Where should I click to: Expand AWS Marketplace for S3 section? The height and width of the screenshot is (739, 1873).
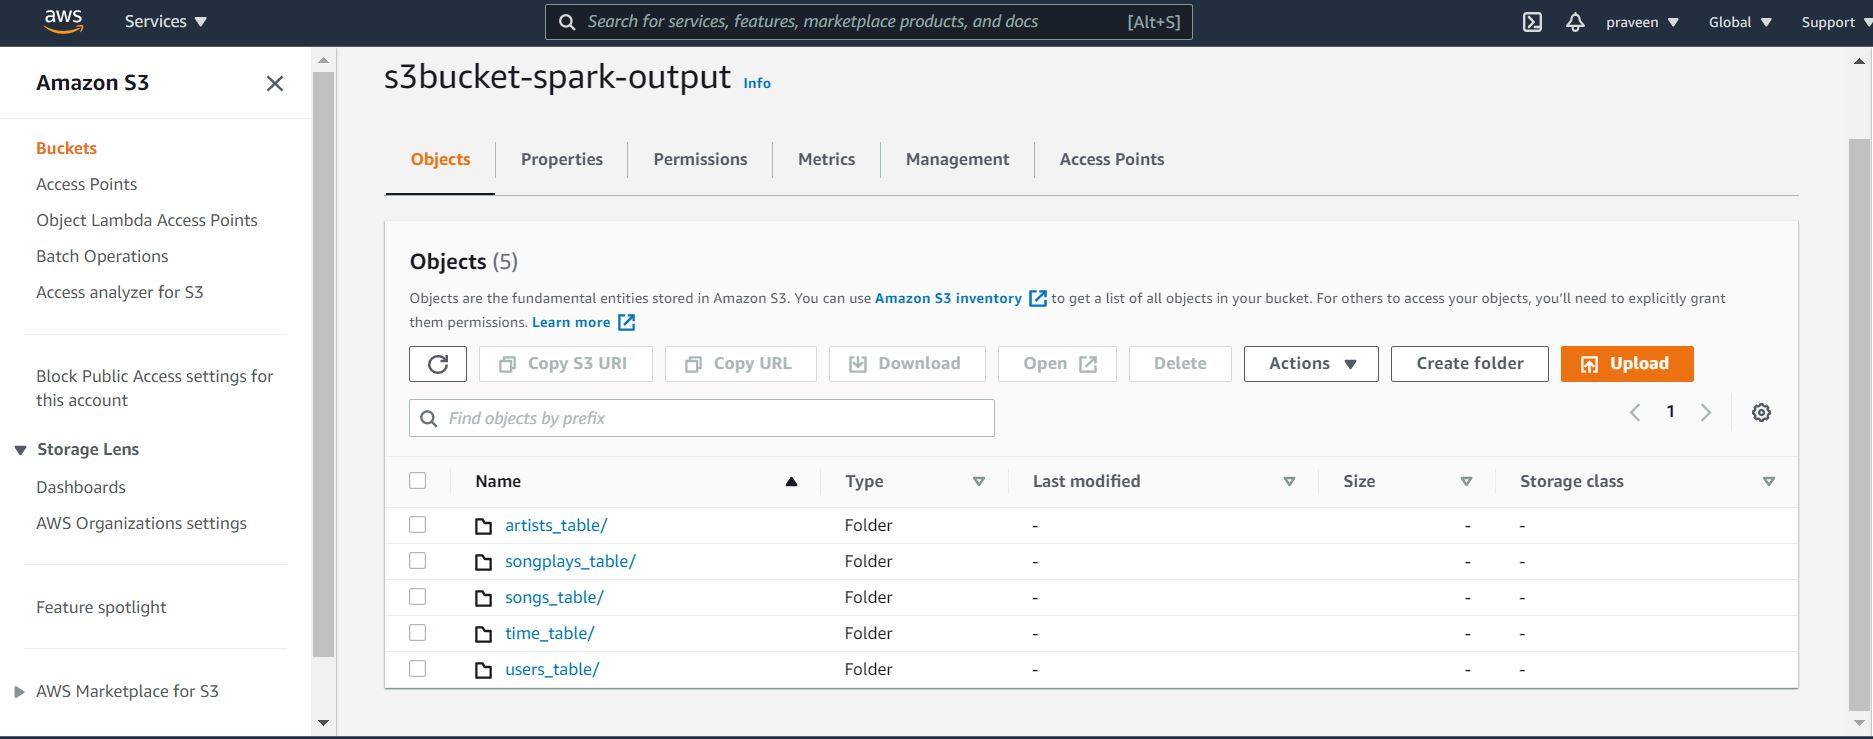point(19,692)
